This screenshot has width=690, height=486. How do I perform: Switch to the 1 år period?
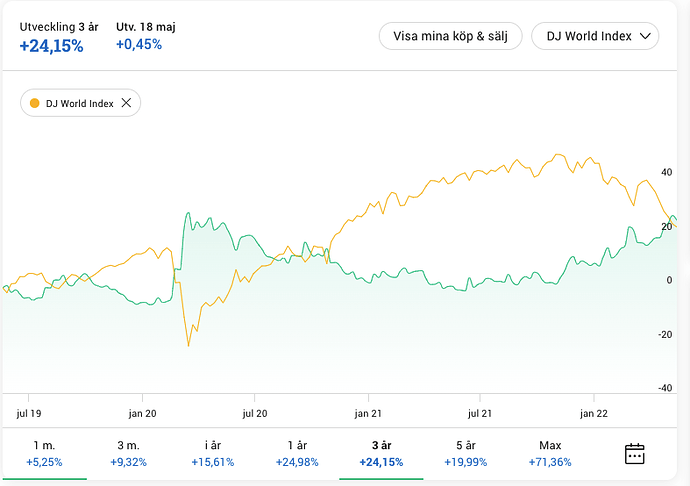click(x=298, y=453)
